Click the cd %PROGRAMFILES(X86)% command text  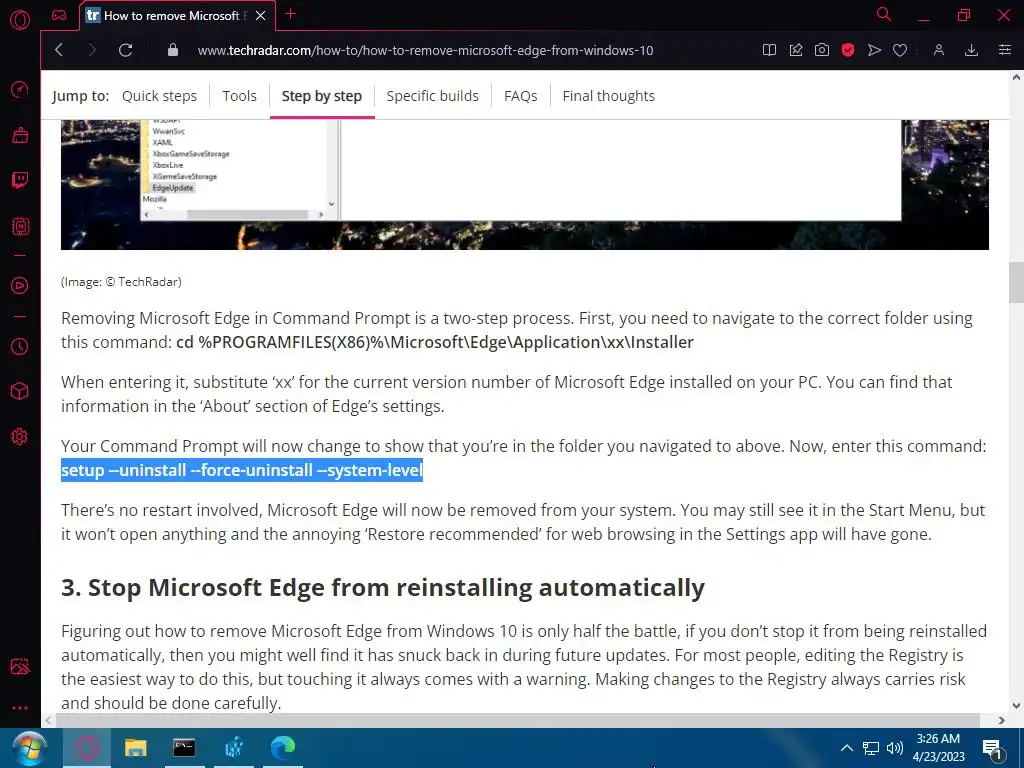pos(435,342)
